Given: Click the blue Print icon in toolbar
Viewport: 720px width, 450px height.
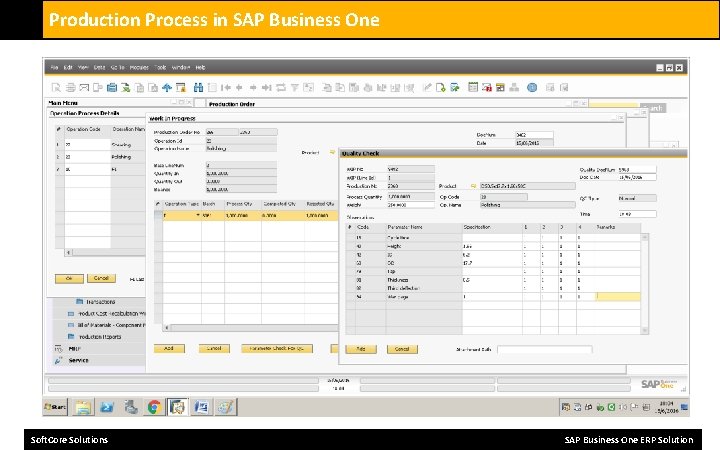Looking at the screenshot, I should click(x=112, y=87).
